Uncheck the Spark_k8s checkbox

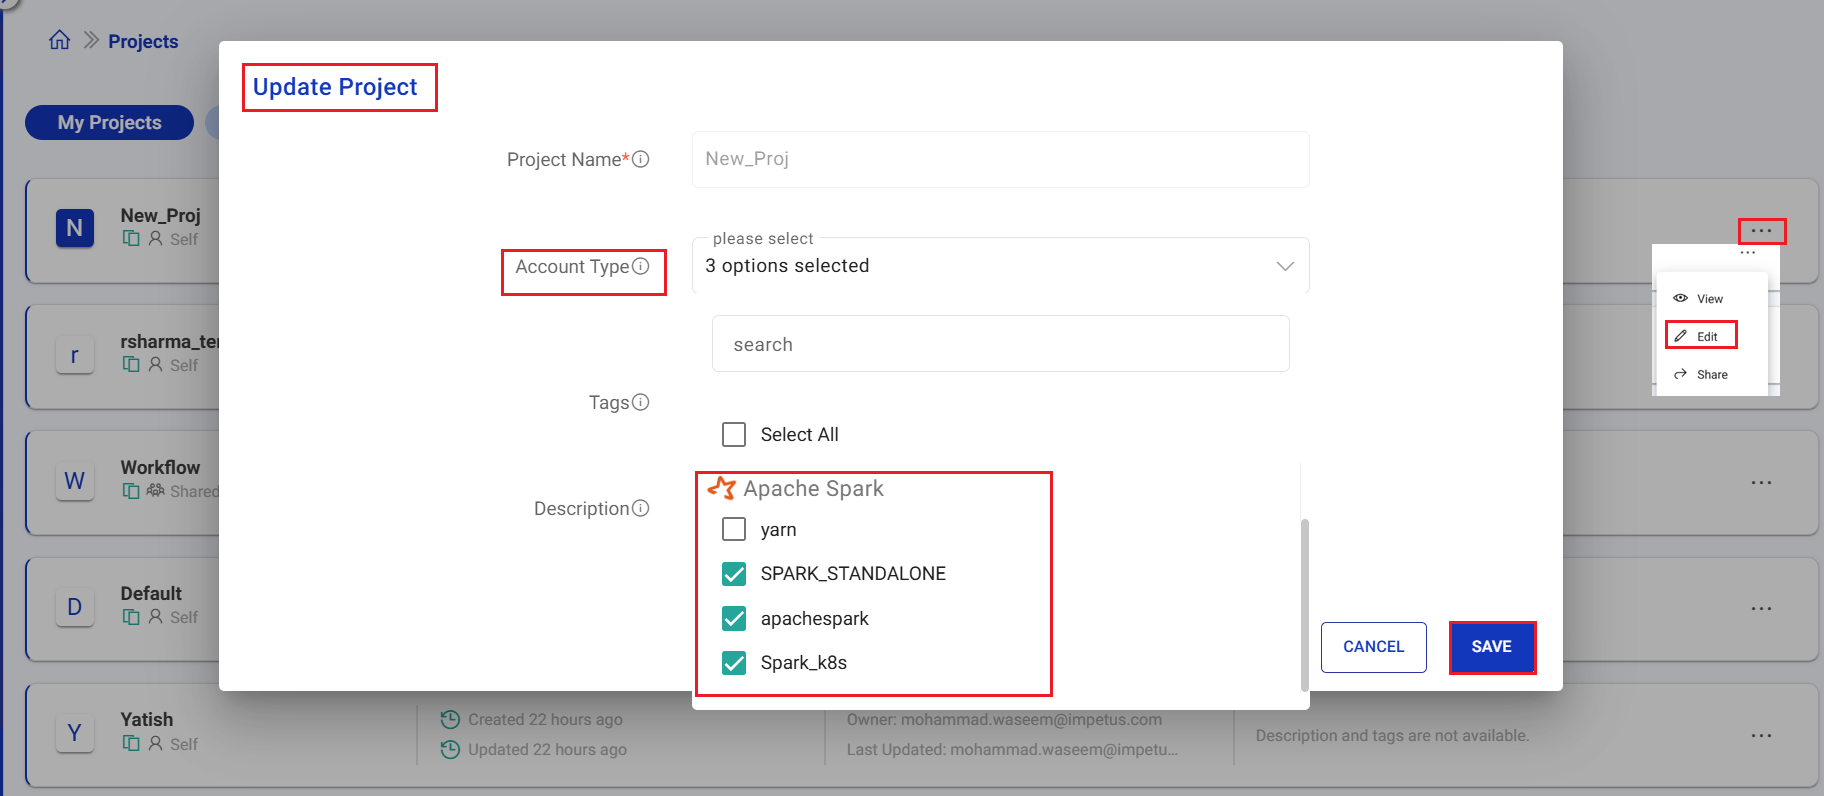pos(734,662)
